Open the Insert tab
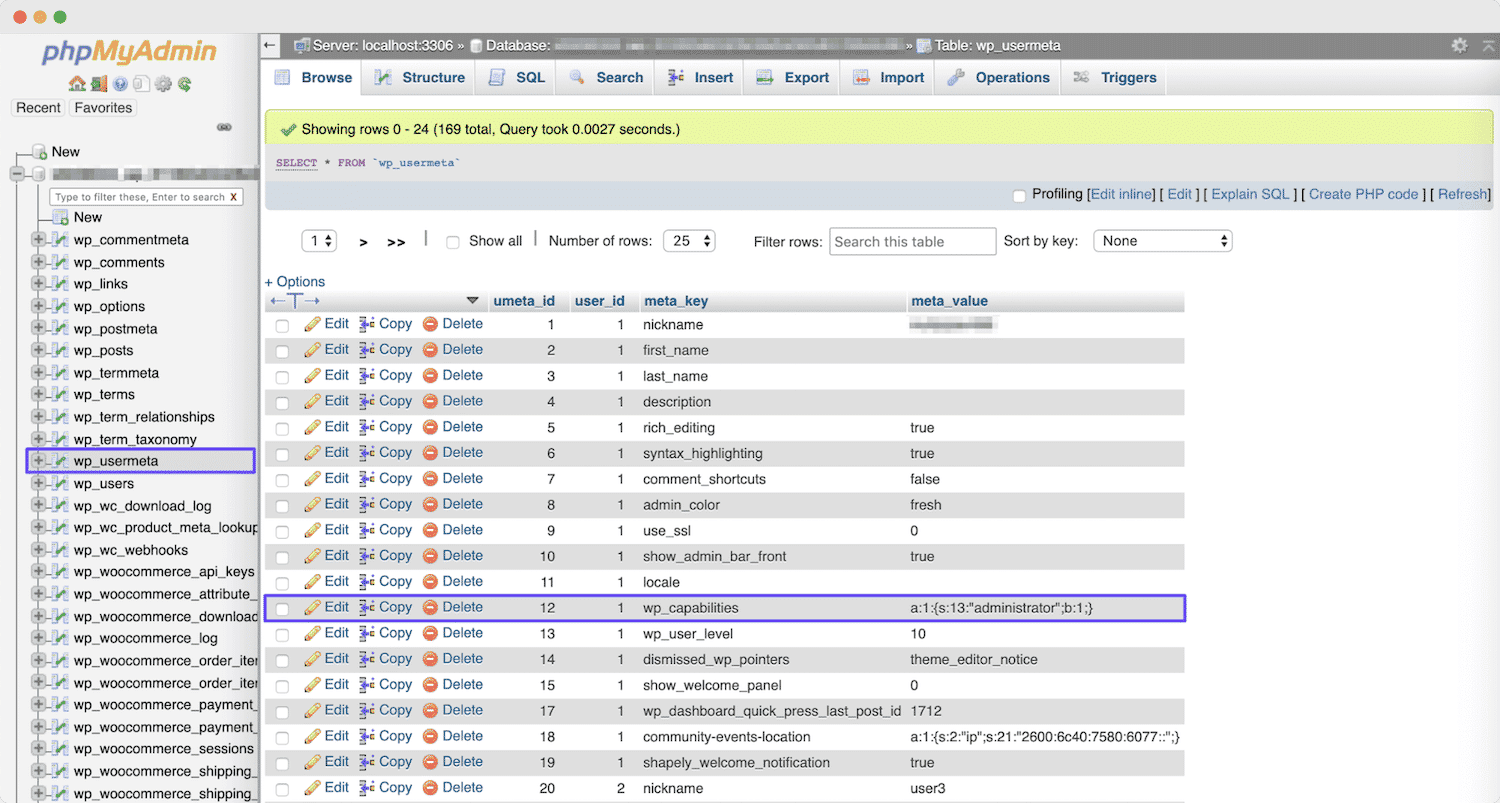The image size is (1500, 803). pos(700,78)
